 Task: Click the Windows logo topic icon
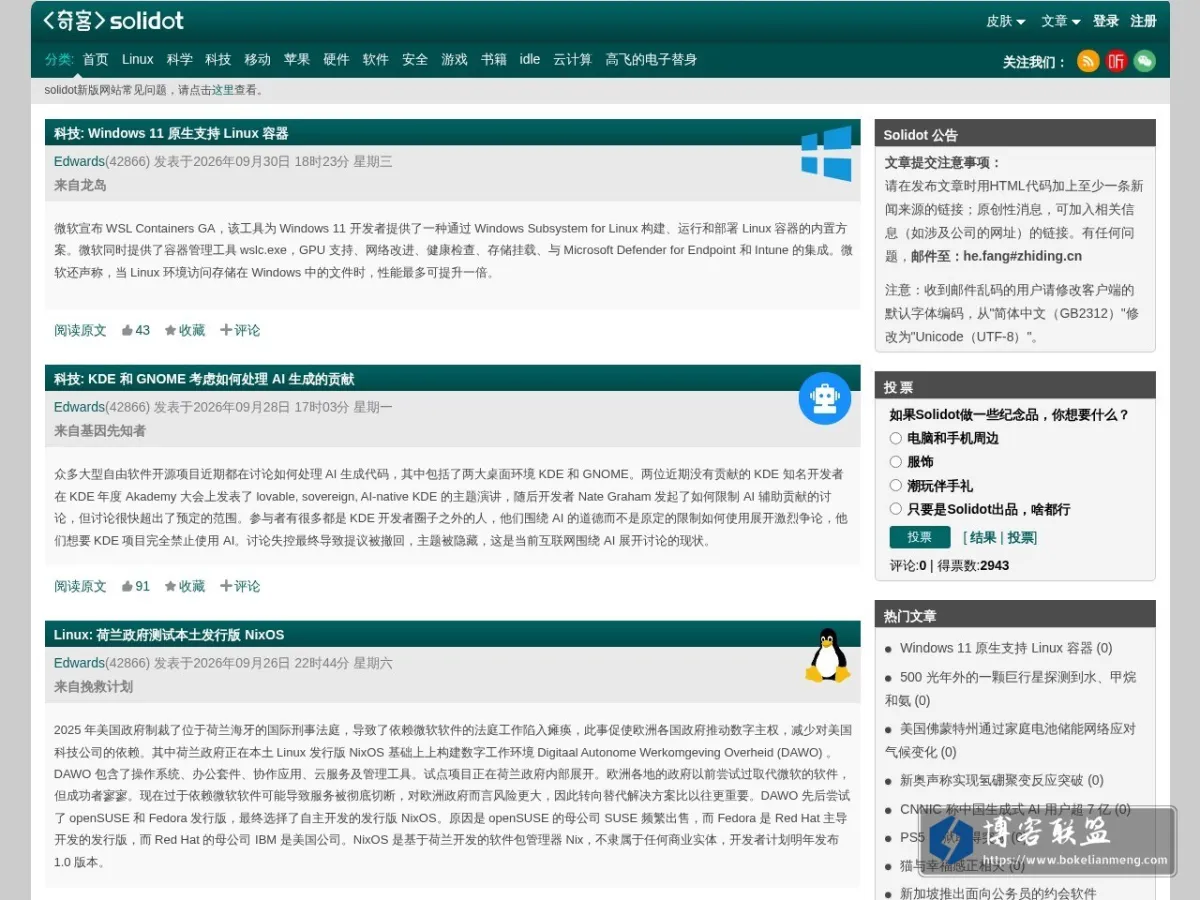pos(826,153)
